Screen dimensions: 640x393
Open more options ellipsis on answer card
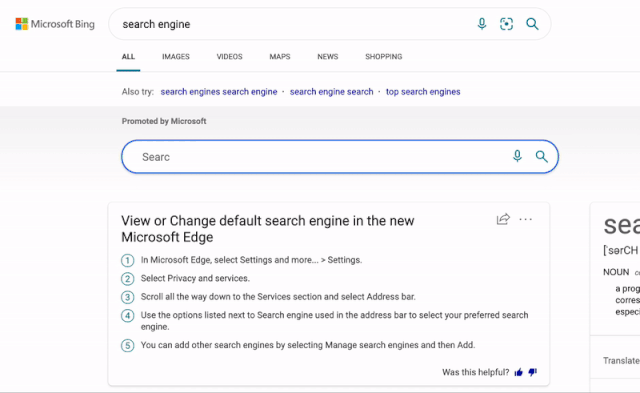(x=526, y=220)
